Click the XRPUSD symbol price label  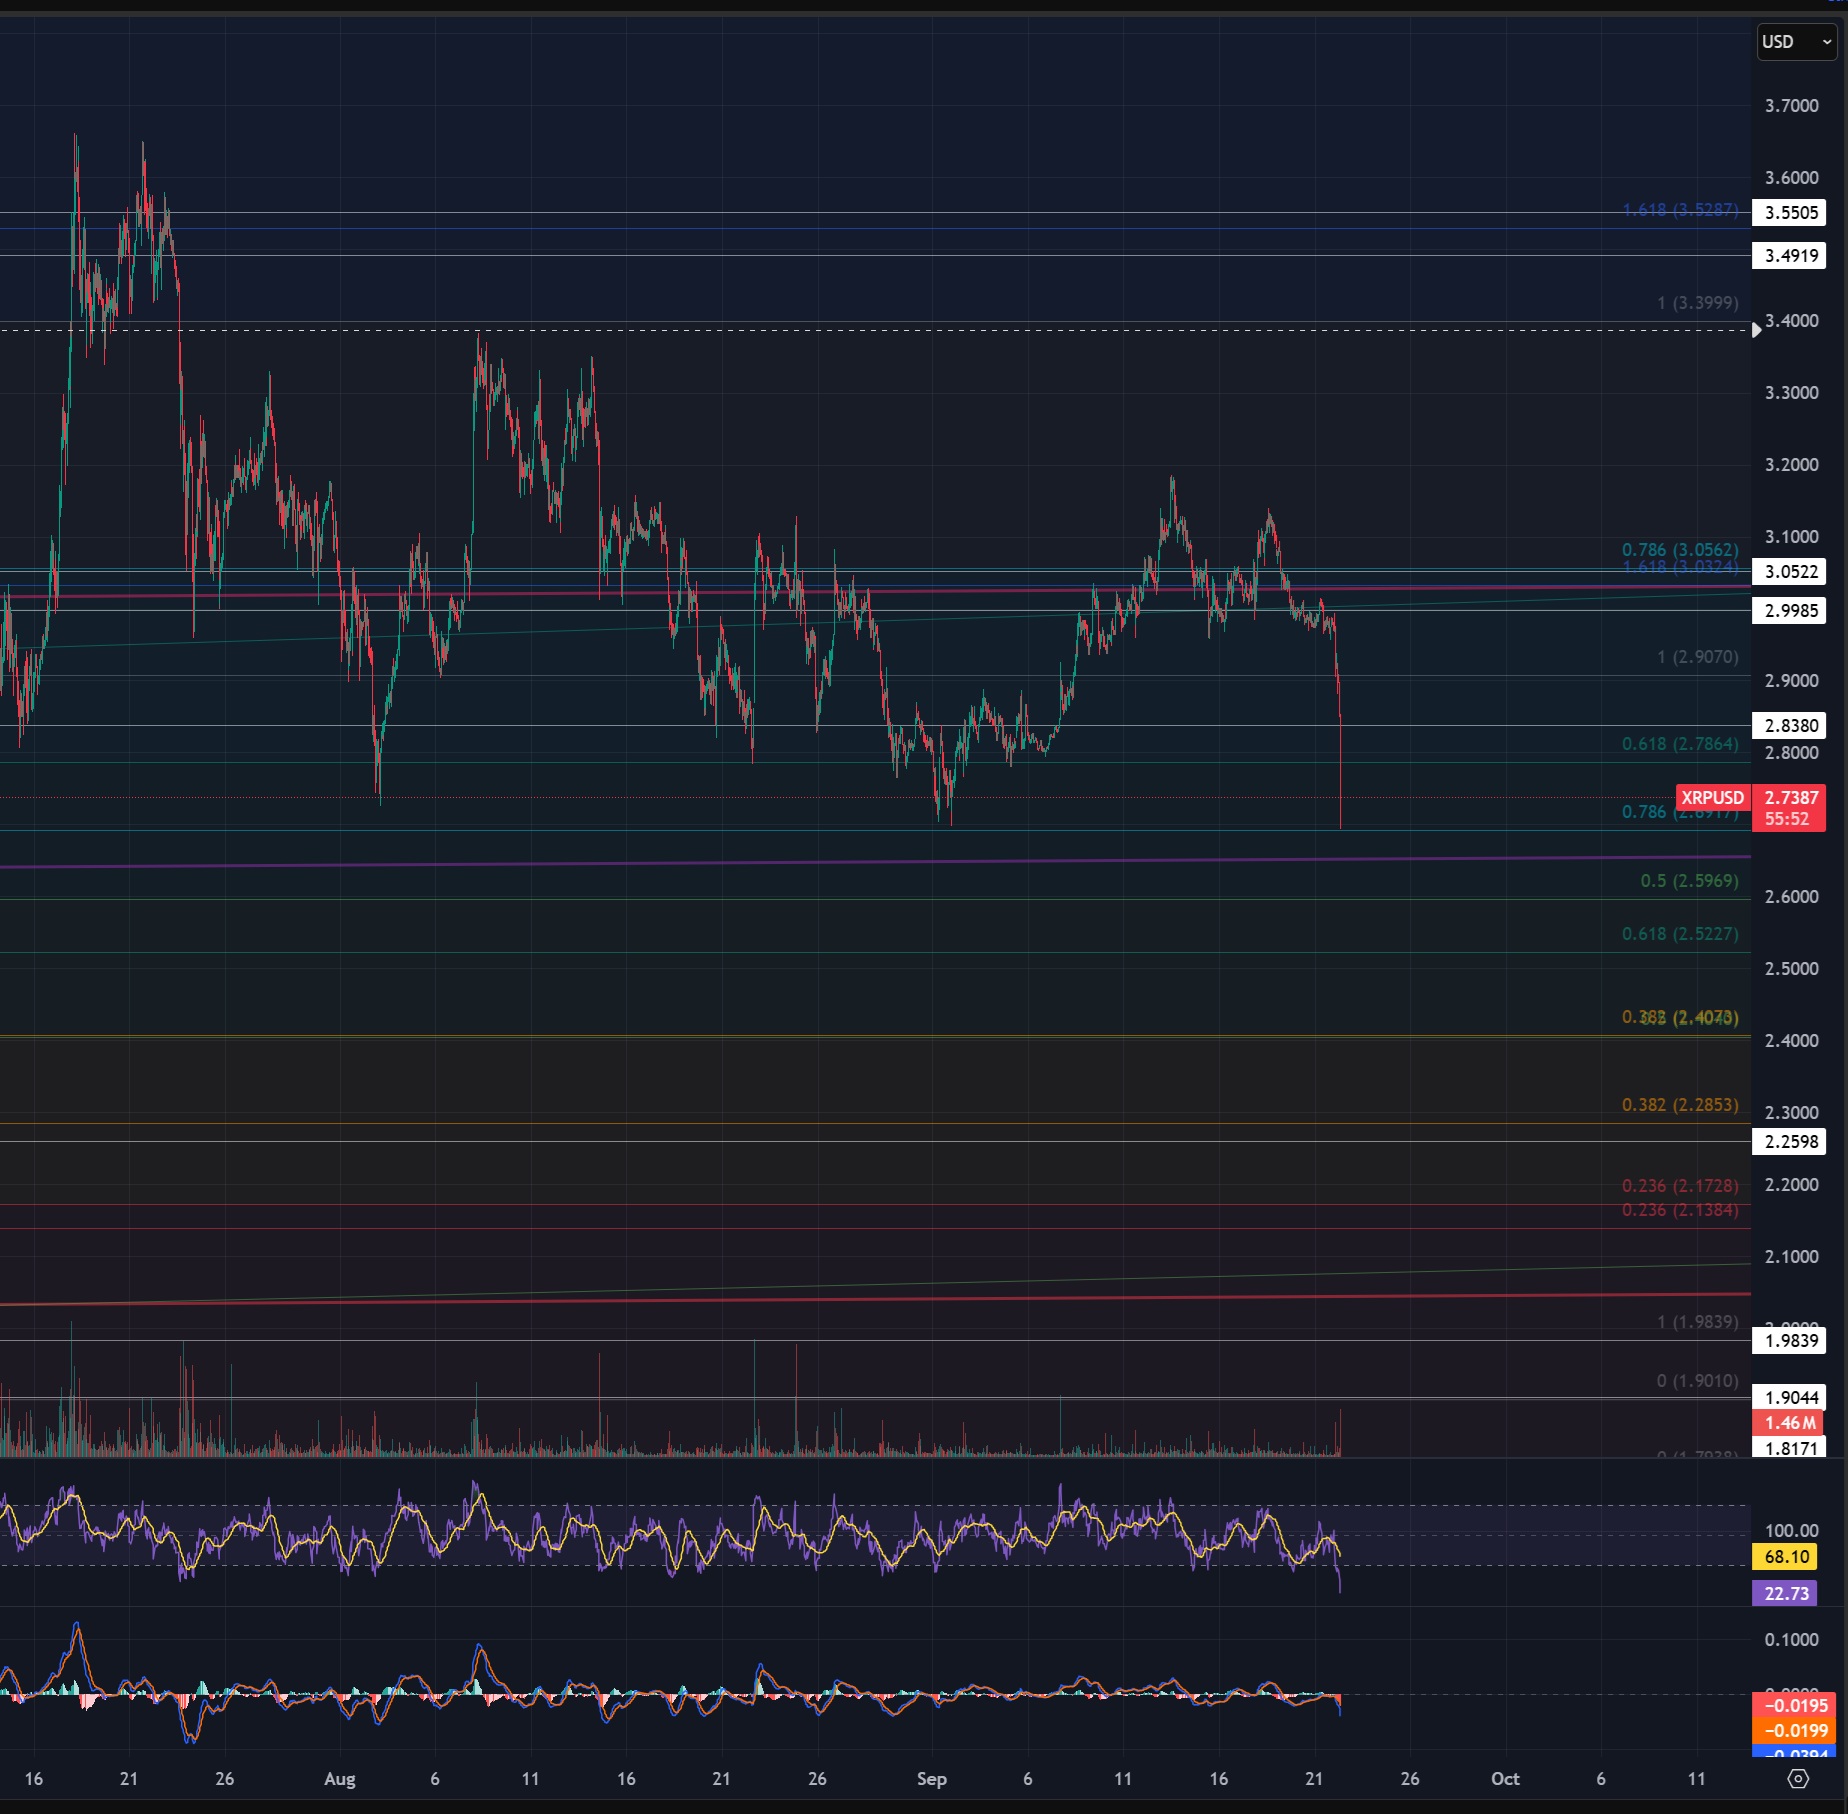pyautogui.click(x=1712, y=798)
